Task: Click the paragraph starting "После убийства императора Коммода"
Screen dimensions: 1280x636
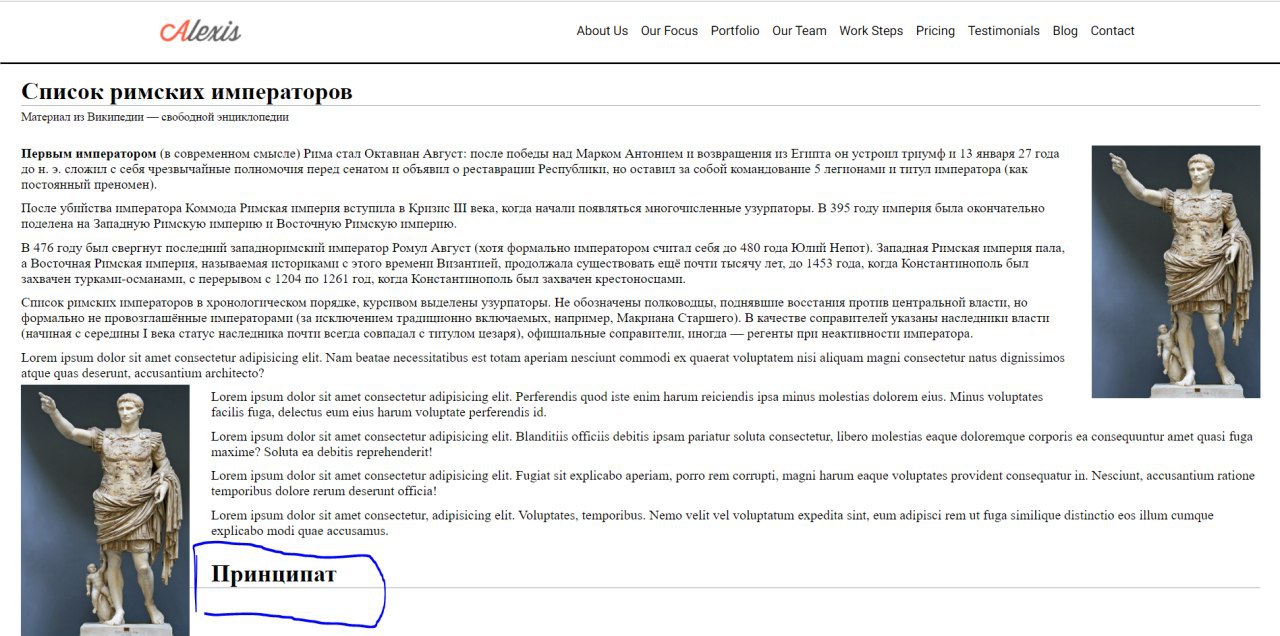Action: coord(533,216)
